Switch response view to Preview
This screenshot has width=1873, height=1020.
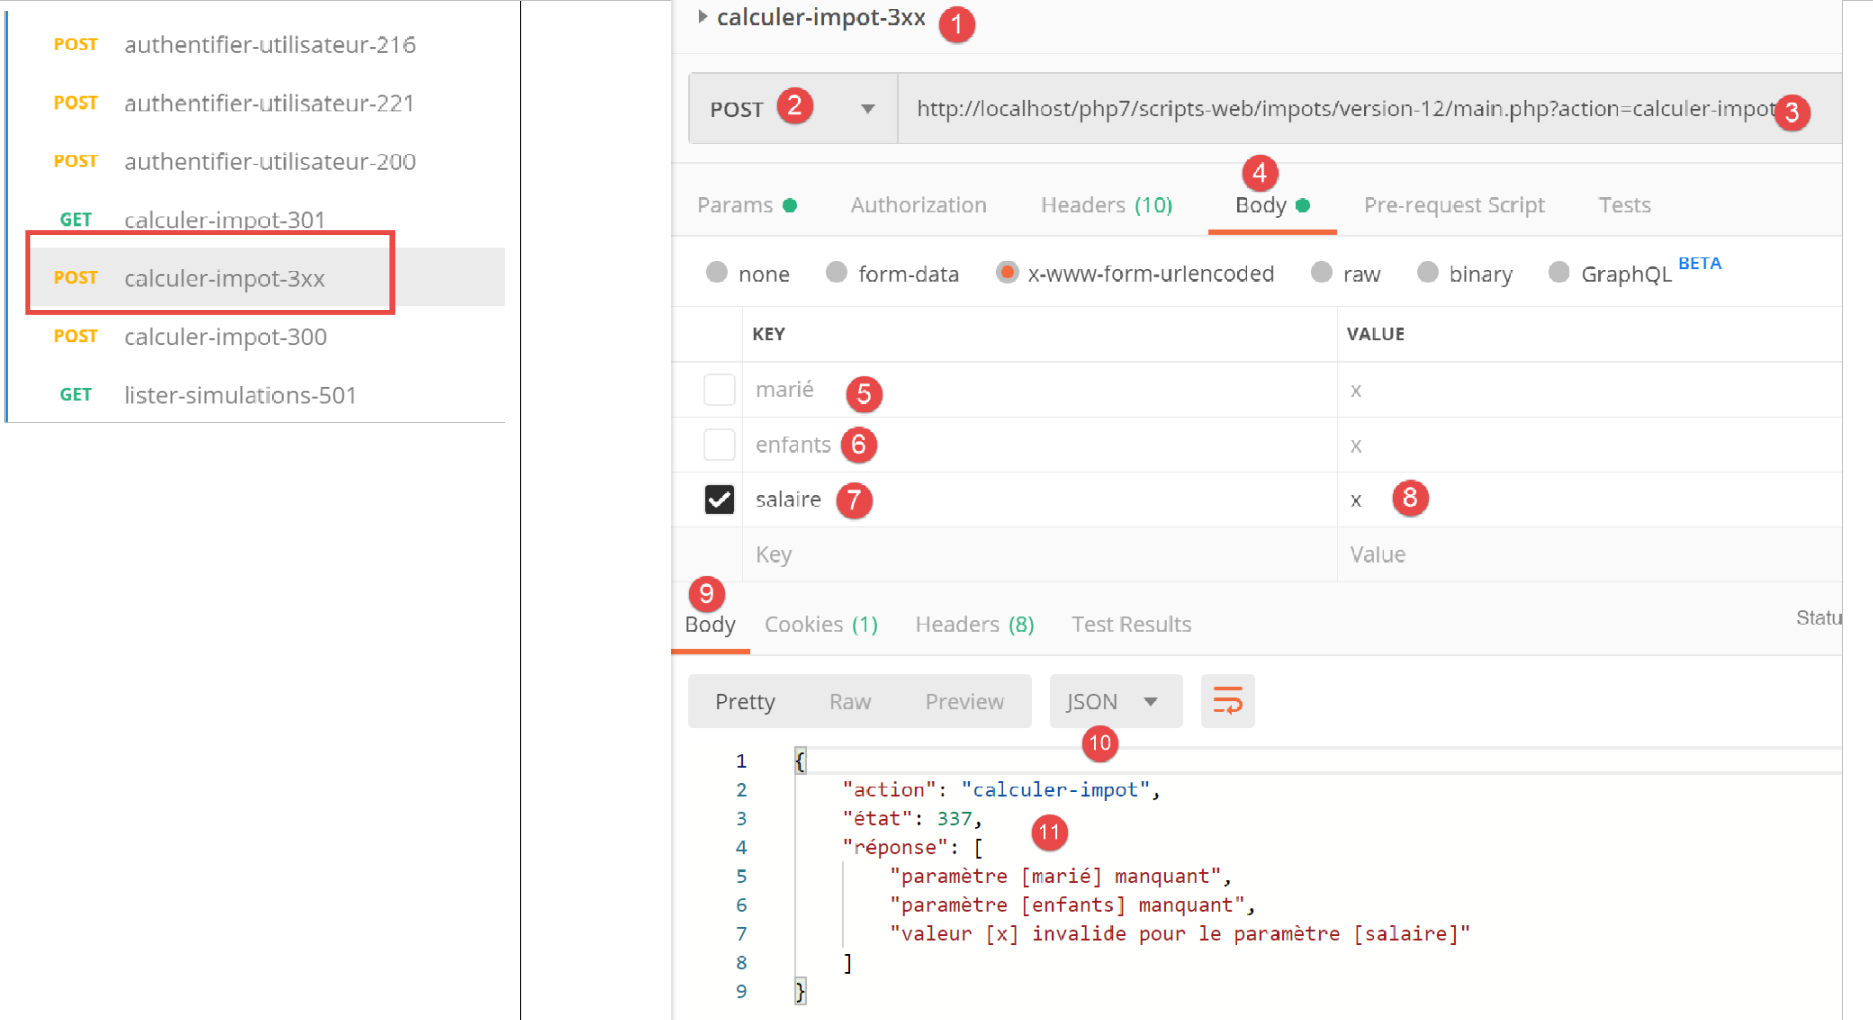pos(963,701)
